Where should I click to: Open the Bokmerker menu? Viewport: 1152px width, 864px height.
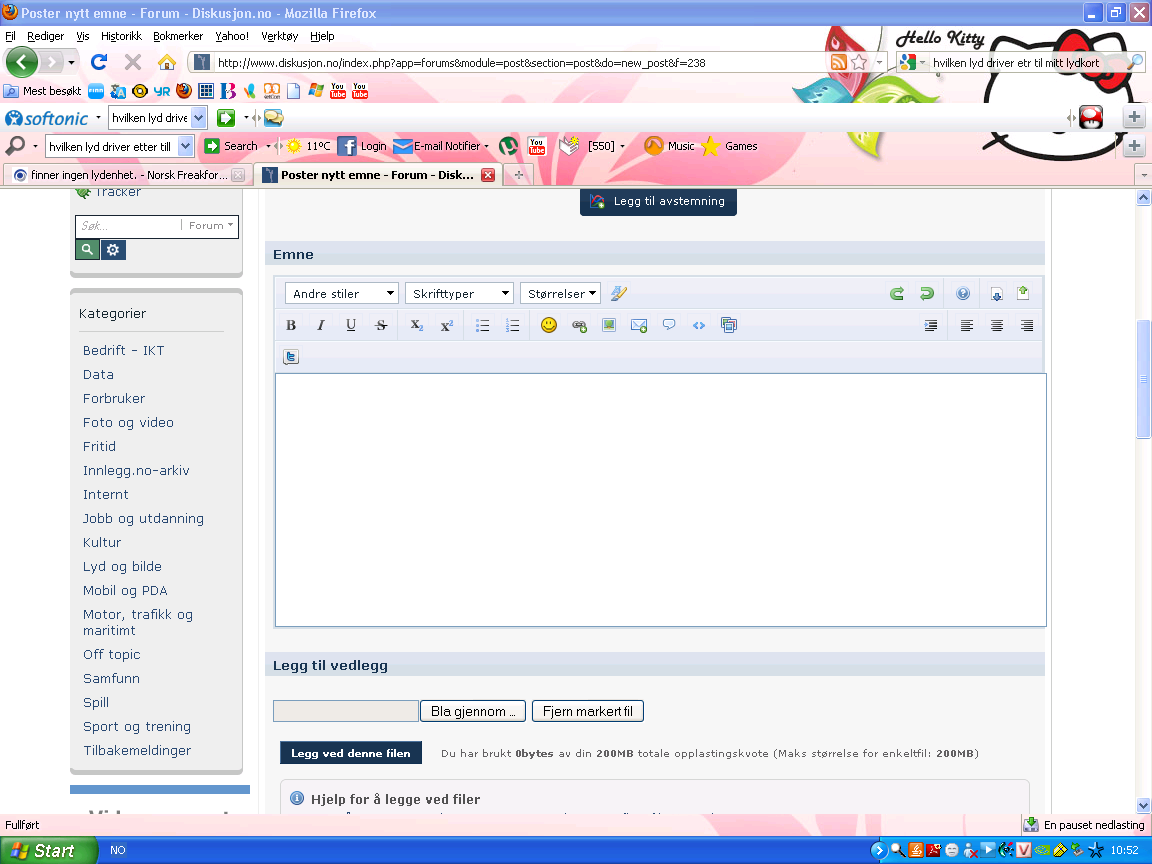178,36
